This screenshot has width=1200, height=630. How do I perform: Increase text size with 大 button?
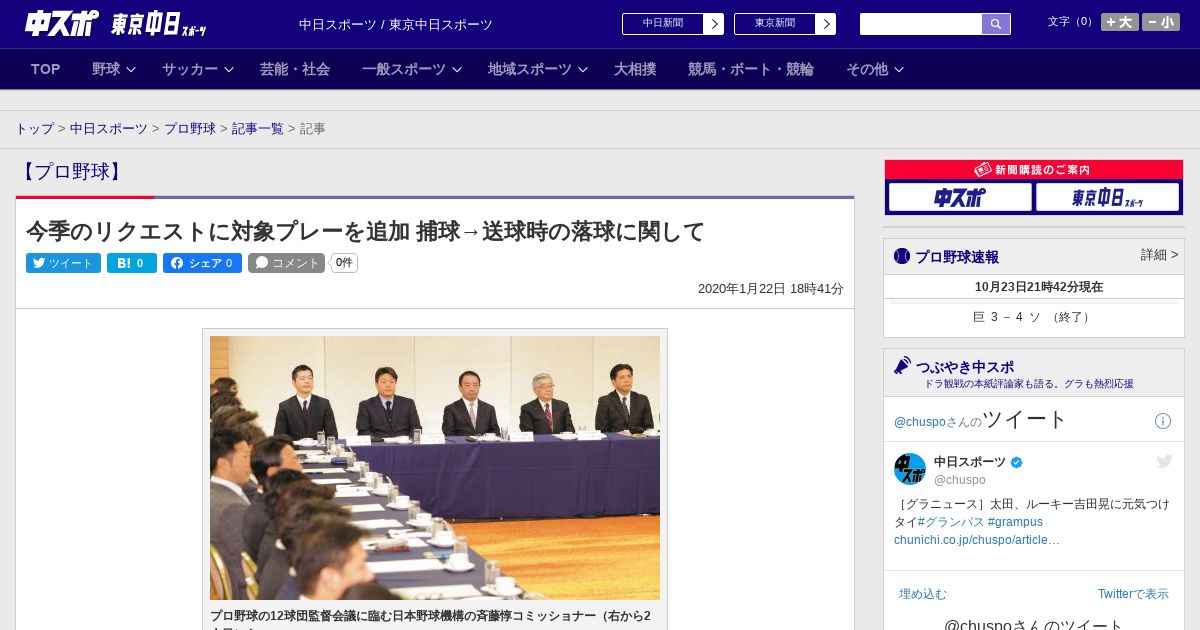click(x=1119, y=22)
